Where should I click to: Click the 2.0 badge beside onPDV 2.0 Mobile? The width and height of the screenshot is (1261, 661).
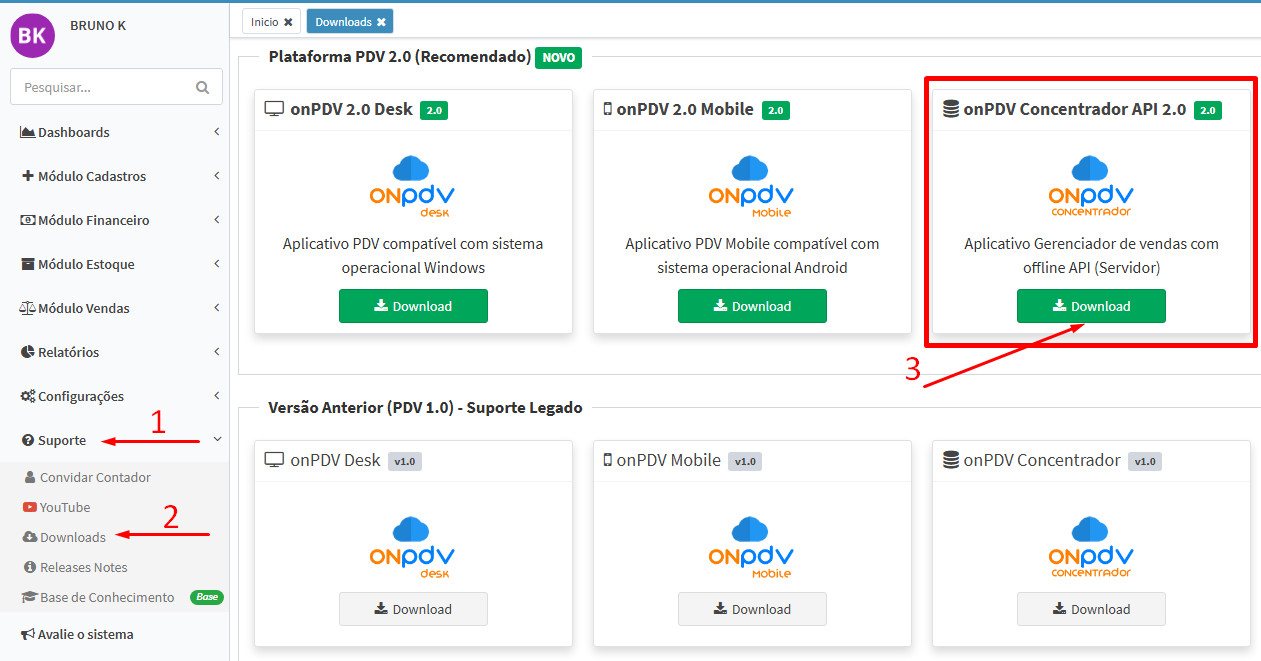pos(776,110)
